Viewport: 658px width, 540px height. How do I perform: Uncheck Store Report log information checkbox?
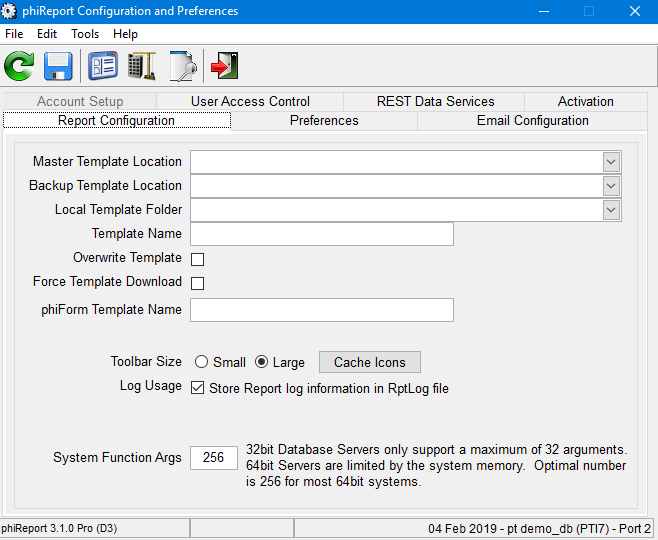click(x=197, y=388)
